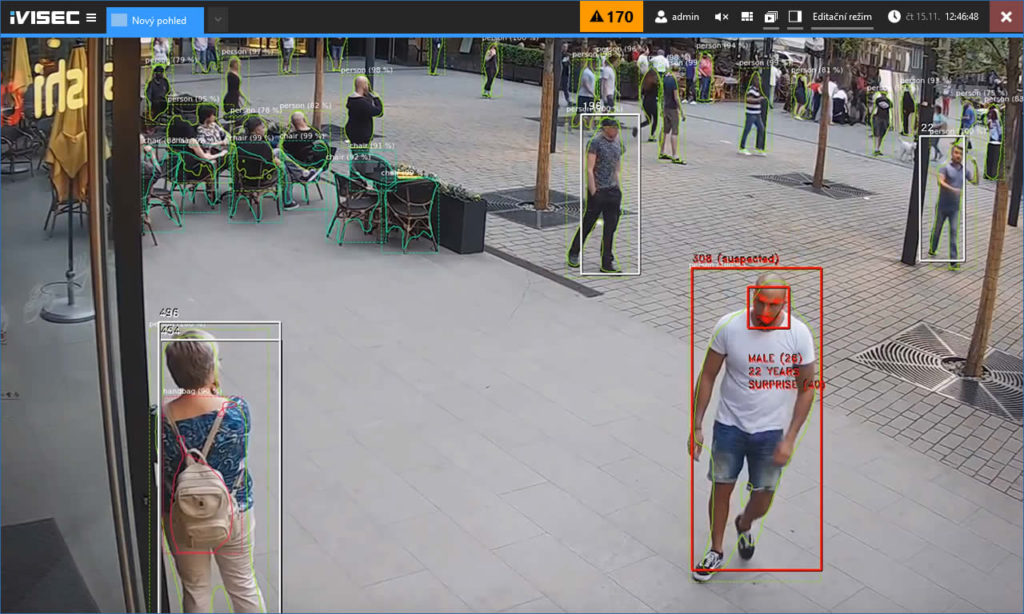The width and height of the screenshot is (1024, 614).
Task: Open the grid layout icon
Action: click(747, 17)
